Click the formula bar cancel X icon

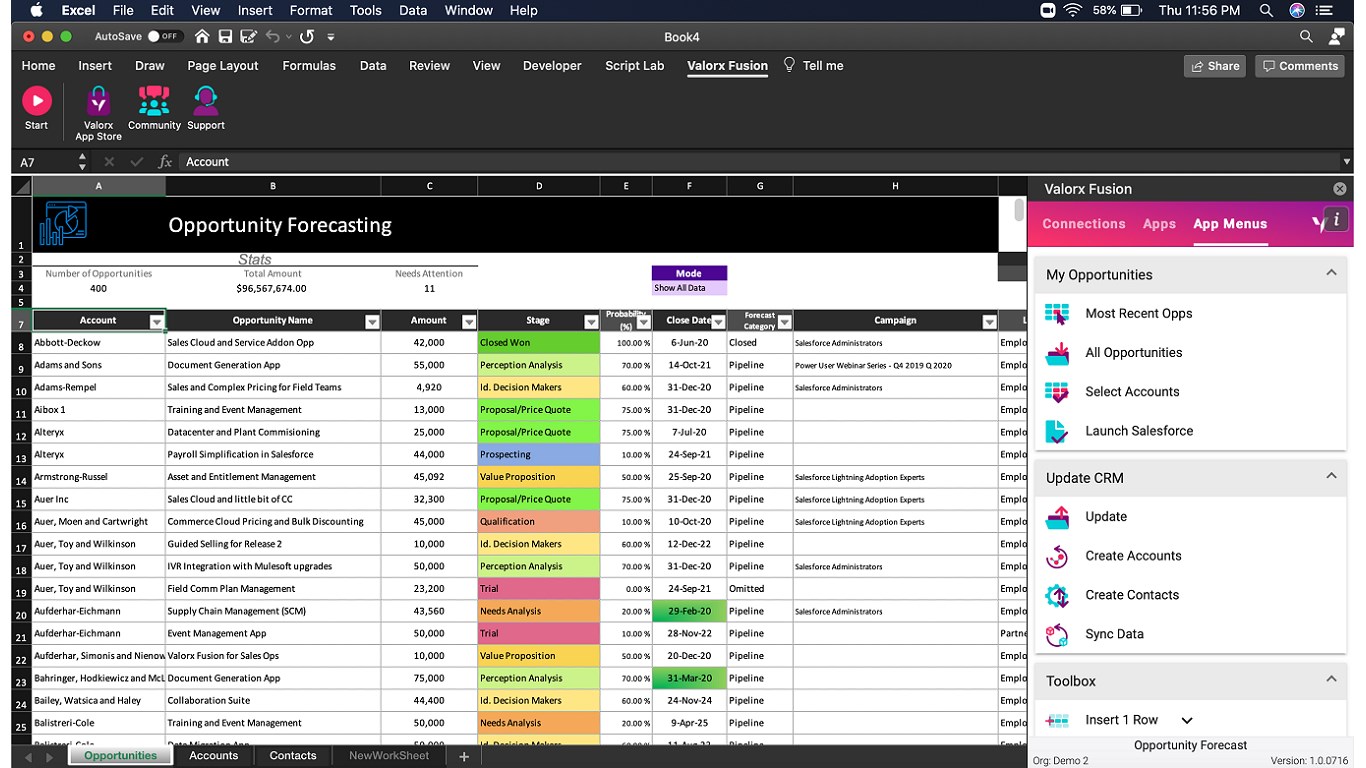click(109, 162)
